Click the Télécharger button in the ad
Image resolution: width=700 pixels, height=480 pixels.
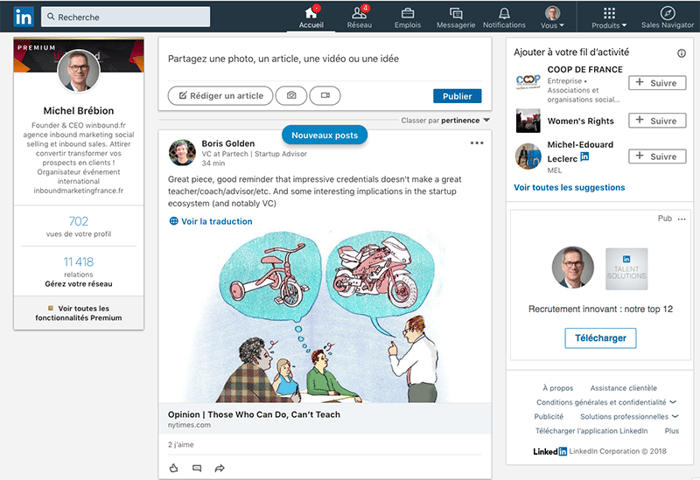(600, 338)
